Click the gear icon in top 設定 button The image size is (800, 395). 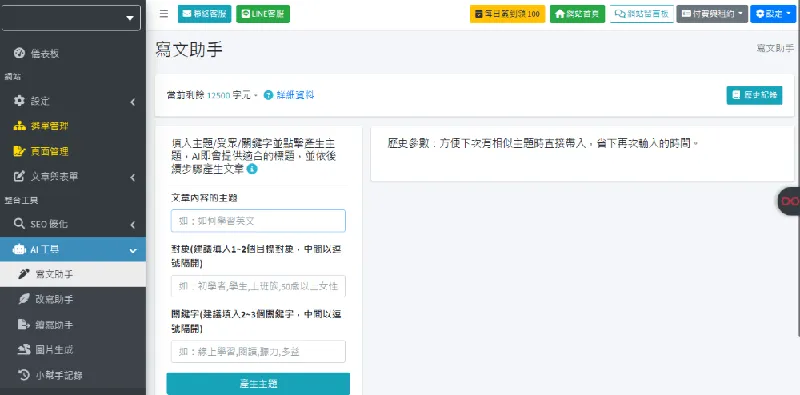coord(760,14)
